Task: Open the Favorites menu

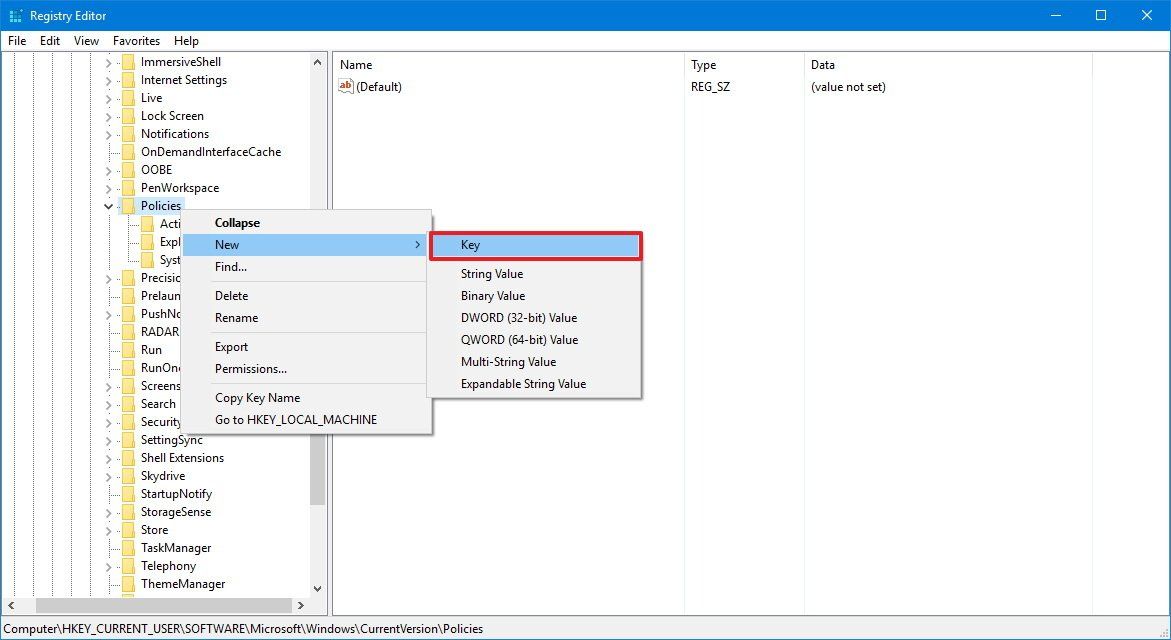Action: (x=136, y=41)
